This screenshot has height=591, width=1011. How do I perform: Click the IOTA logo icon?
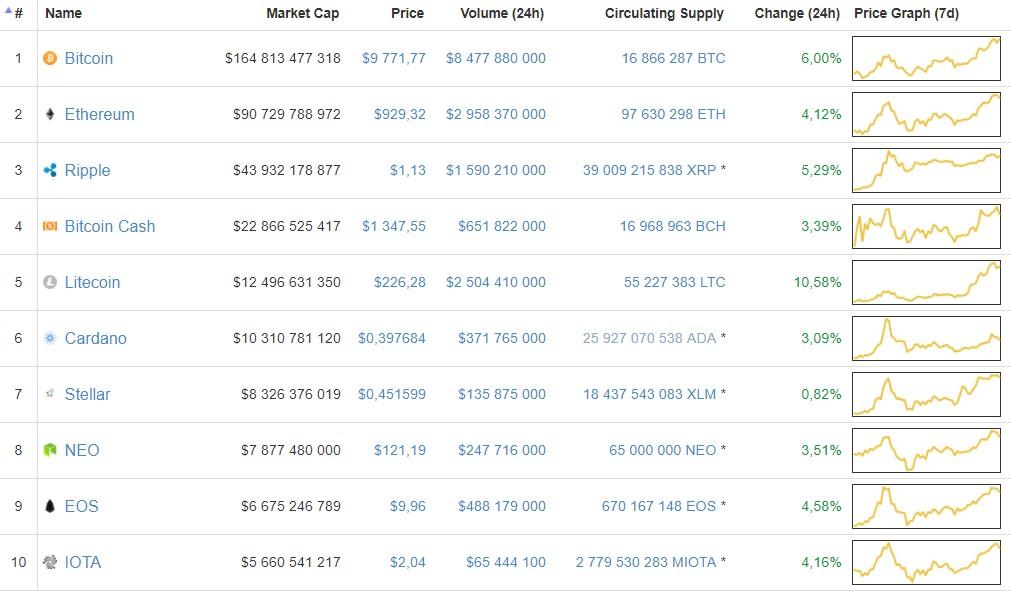pos(50,562)
